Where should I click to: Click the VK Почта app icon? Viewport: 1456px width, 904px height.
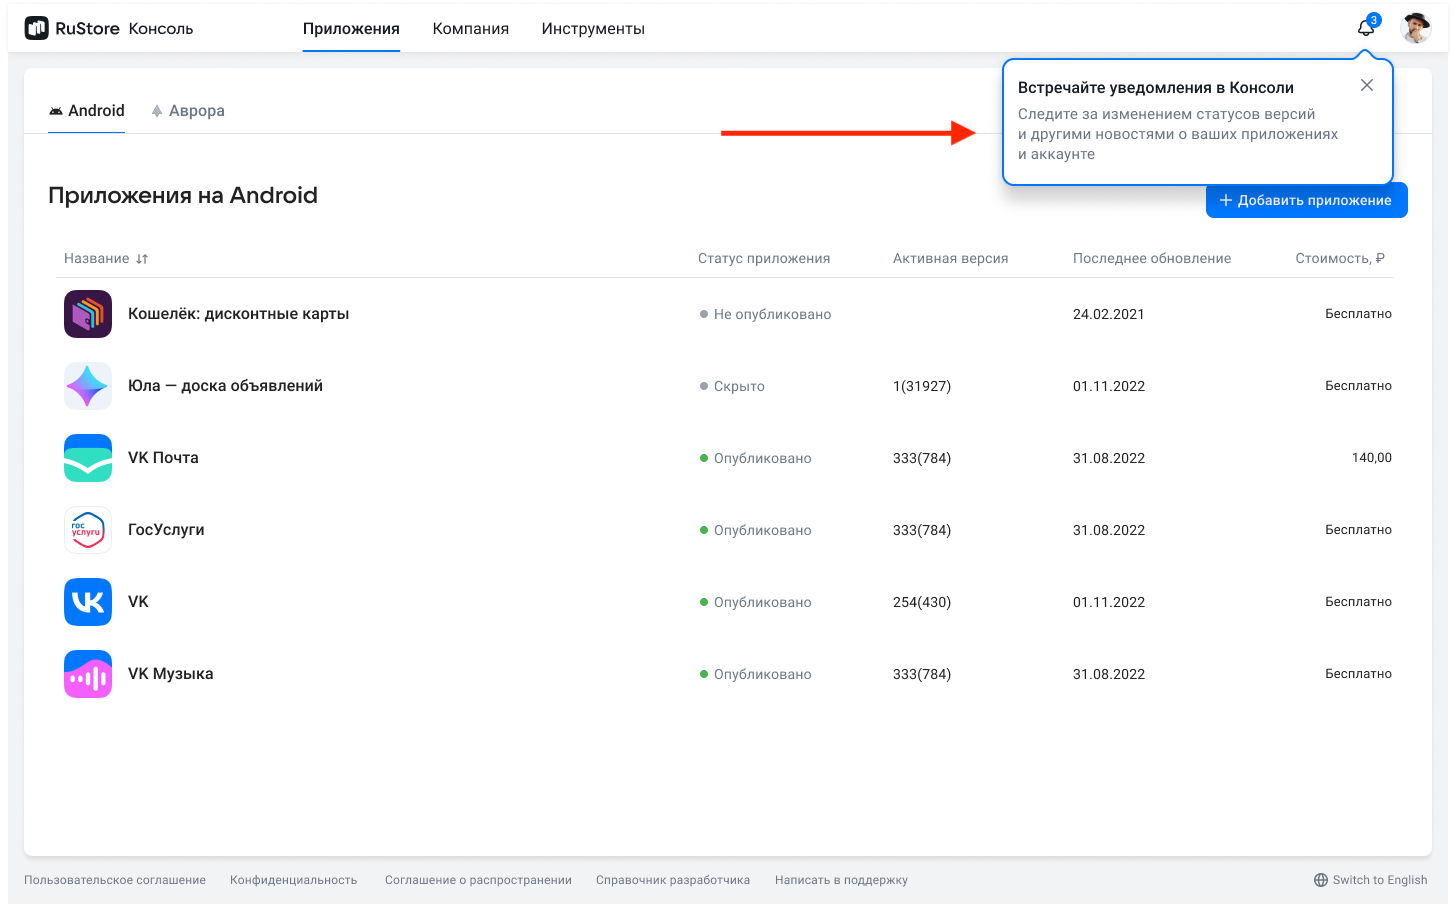(x=88, y=458)
